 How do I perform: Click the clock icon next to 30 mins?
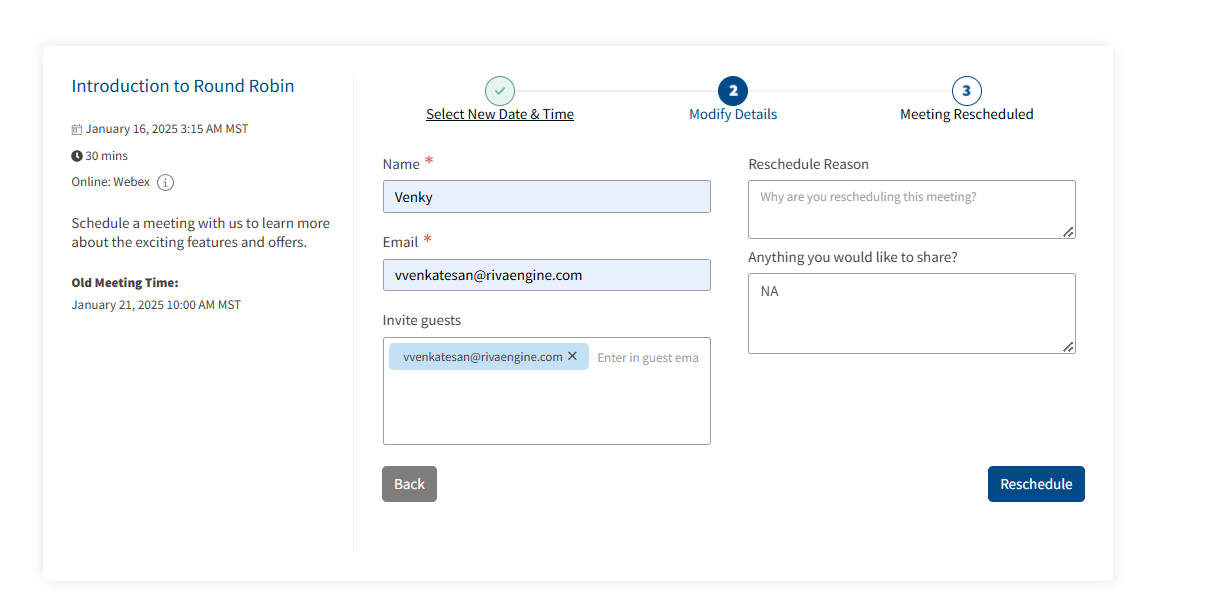click(x=77, y=156)
